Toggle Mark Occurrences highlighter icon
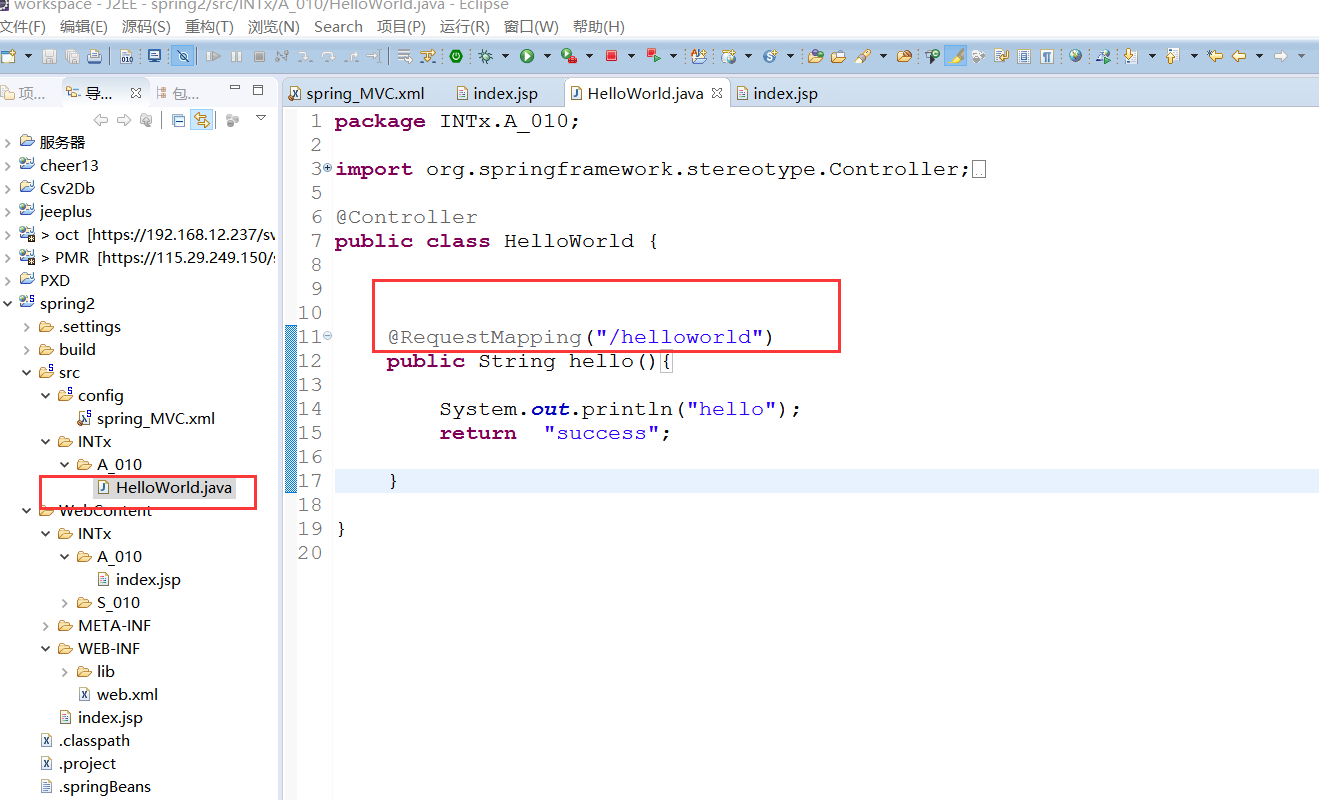This screenshot has height=800, width=1319. [x=956, y=56]
